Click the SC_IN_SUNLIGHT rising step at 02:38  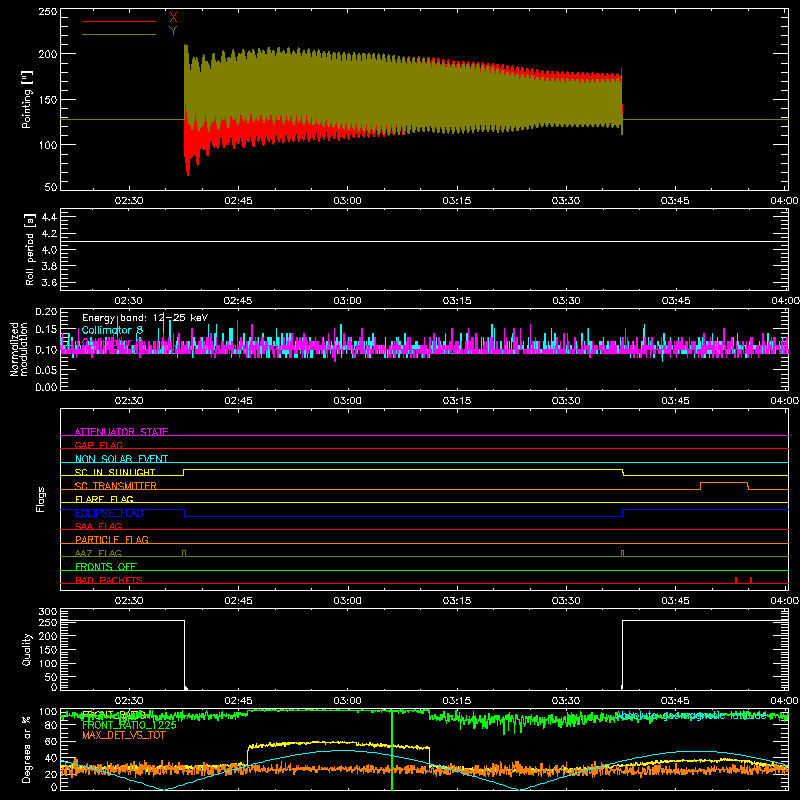184,472
